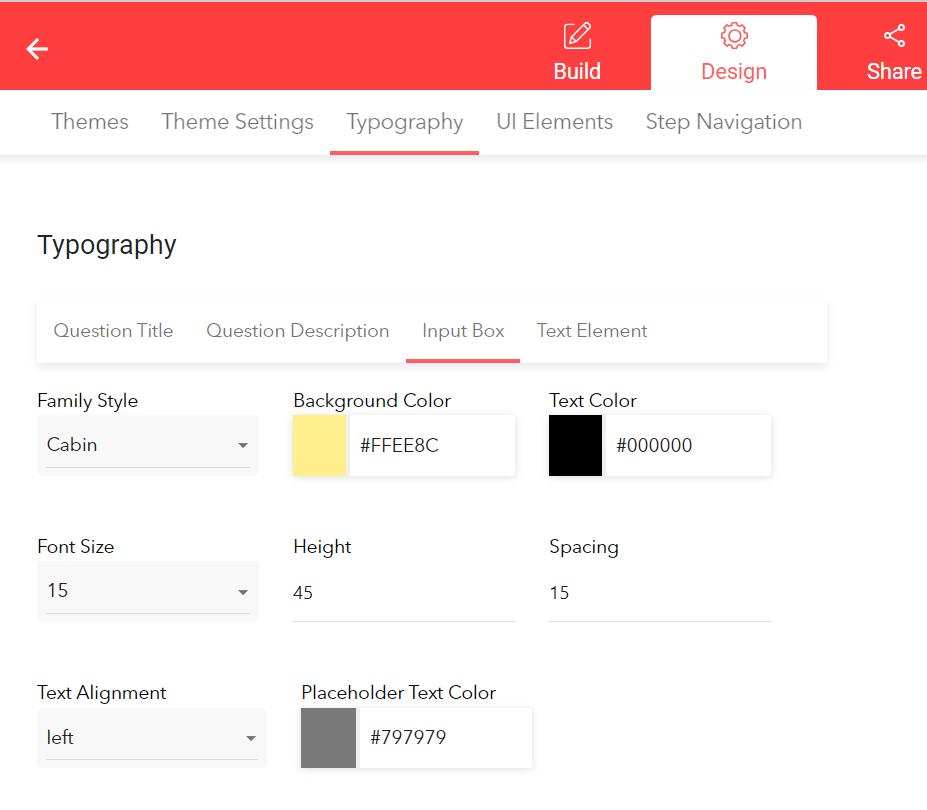Click the yellow Background Color swatch
927x810 pixels.
pos(320,445)
